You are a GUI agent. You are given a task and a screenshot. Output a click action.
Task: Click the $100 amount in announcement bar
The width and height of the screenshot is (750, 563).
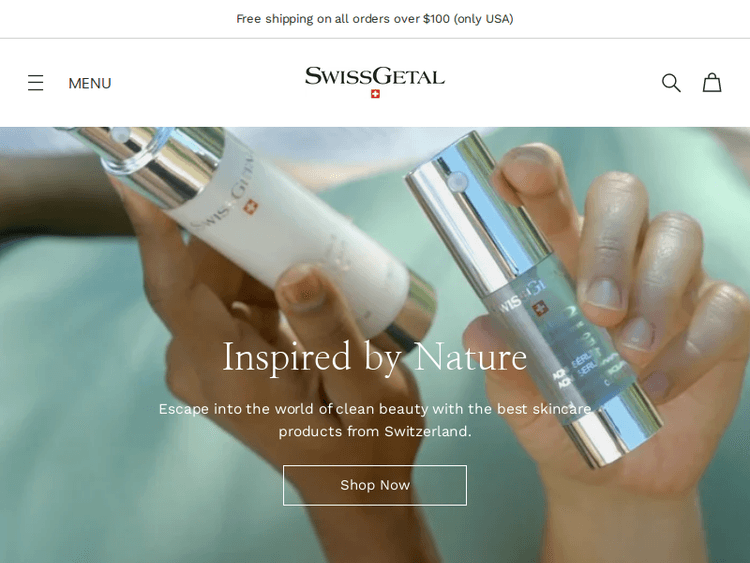pos(436,19)
